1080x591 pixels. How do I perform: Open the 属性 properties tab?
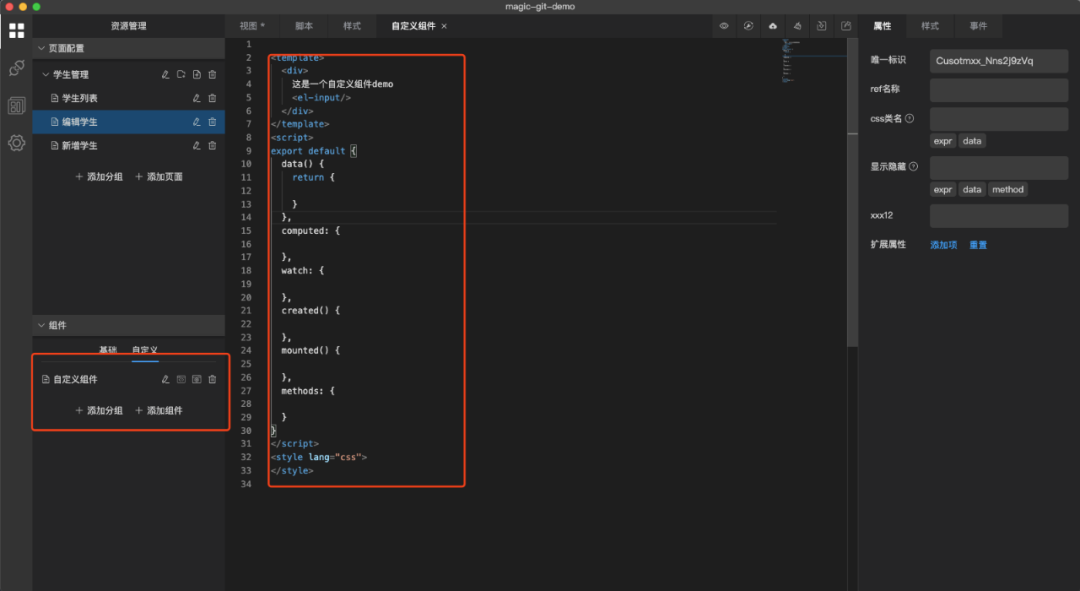pos(882,26)
